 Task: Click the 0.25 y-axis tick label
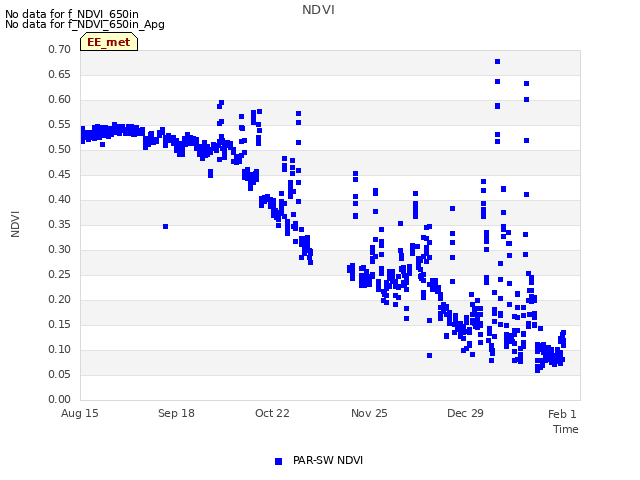coord(60,274)
